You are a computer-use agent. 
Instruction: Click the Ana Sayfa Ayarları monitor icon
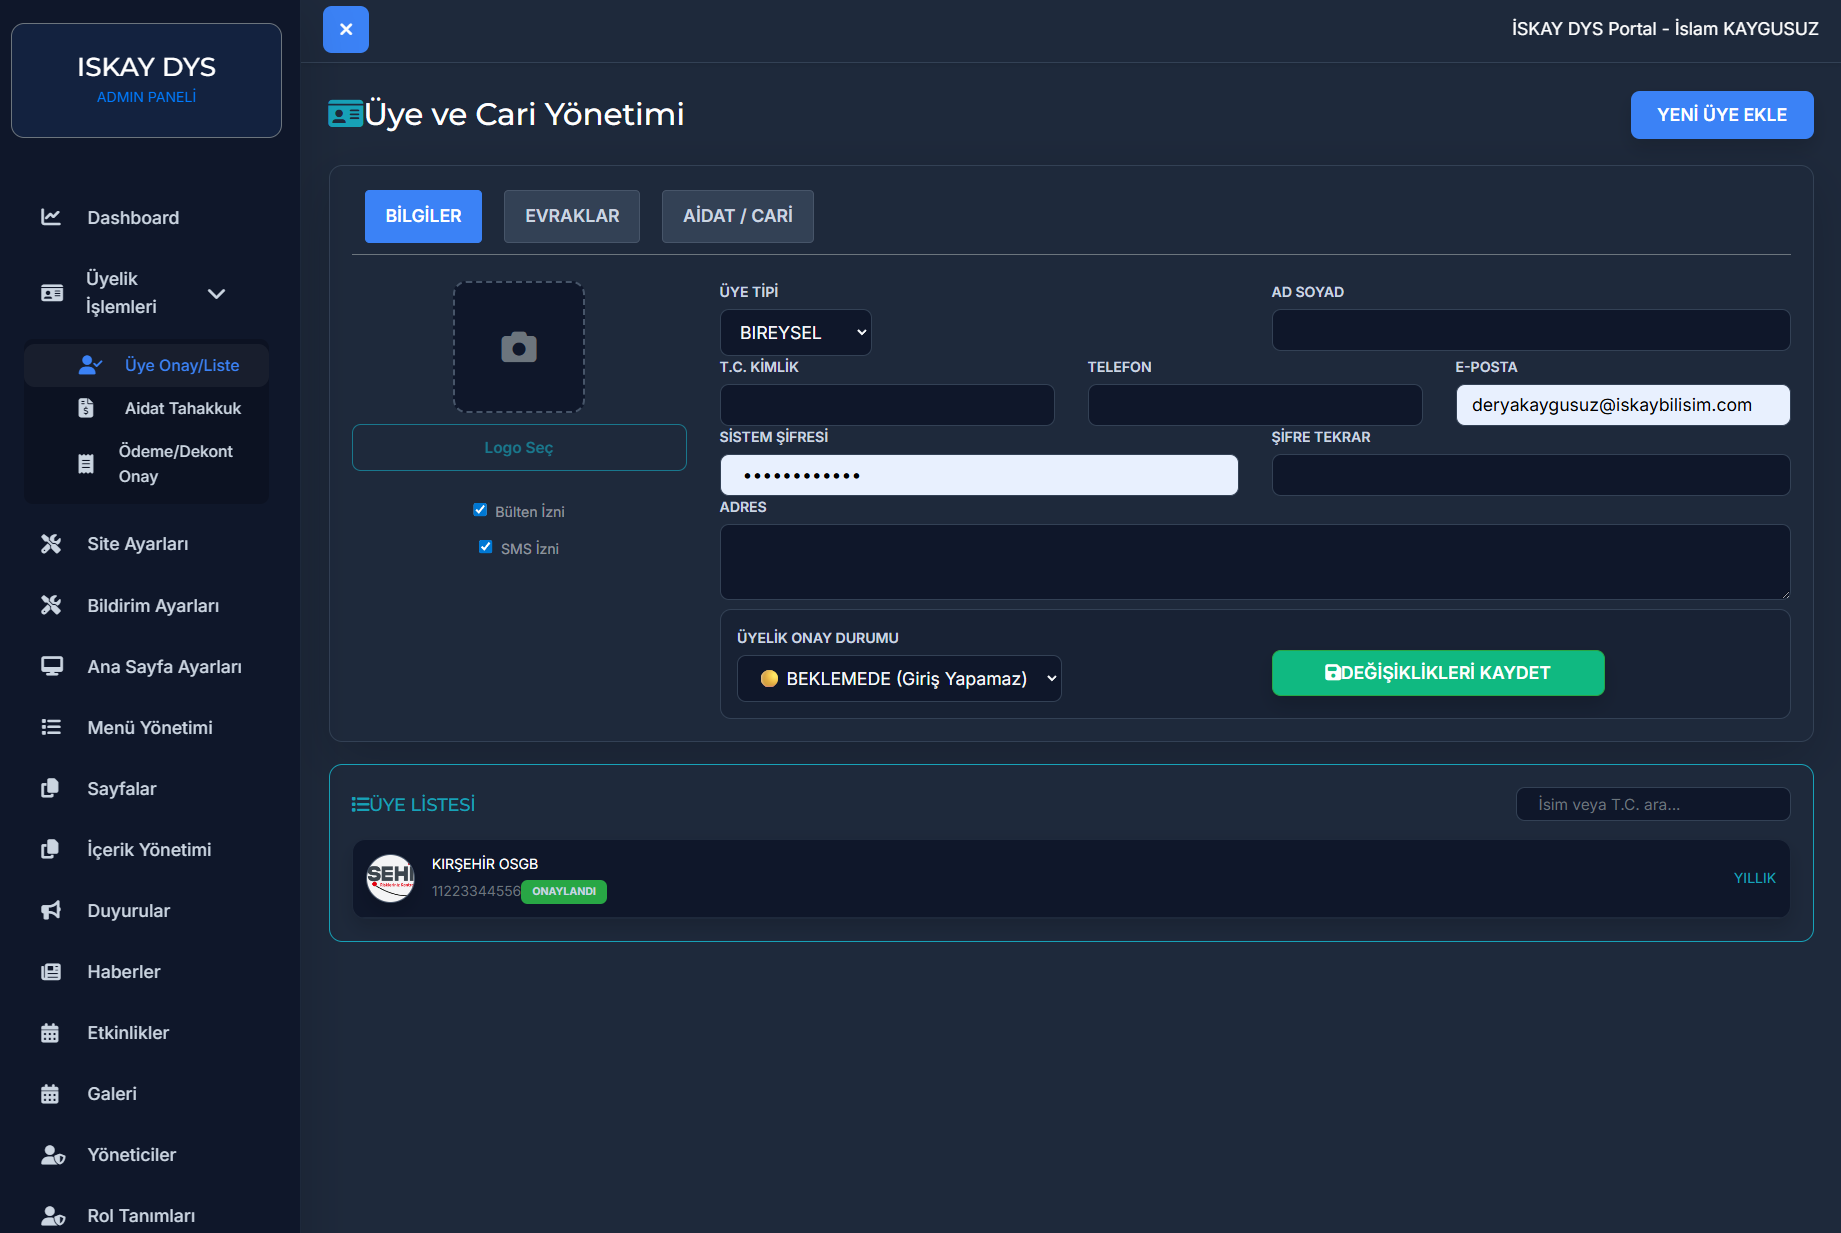coord(51,666)
